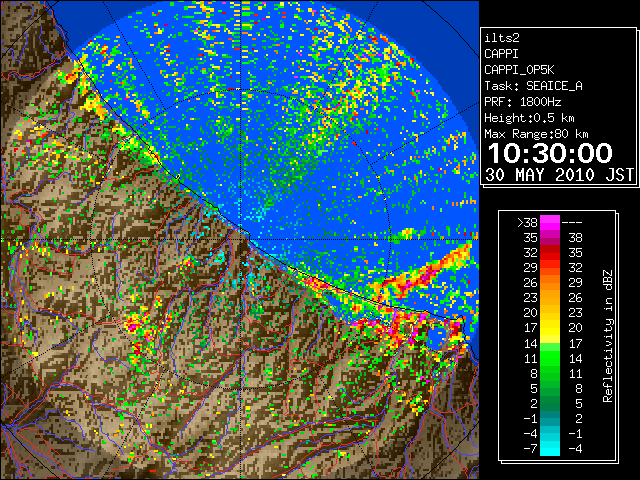Click the 'ilts2' radar site label

pos(502,38)
